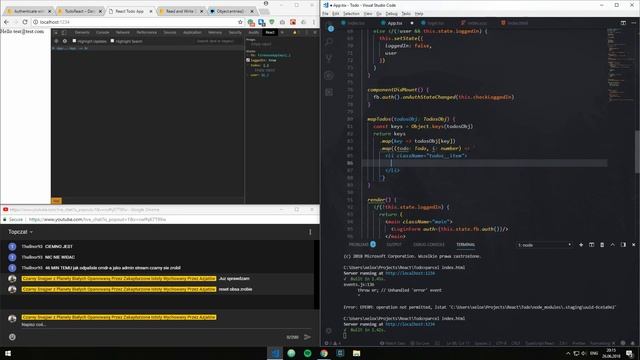The height and width of the screenshot is (360, 640).
Task: Open Chrome from the taskbar
Action: pos(324,353)
